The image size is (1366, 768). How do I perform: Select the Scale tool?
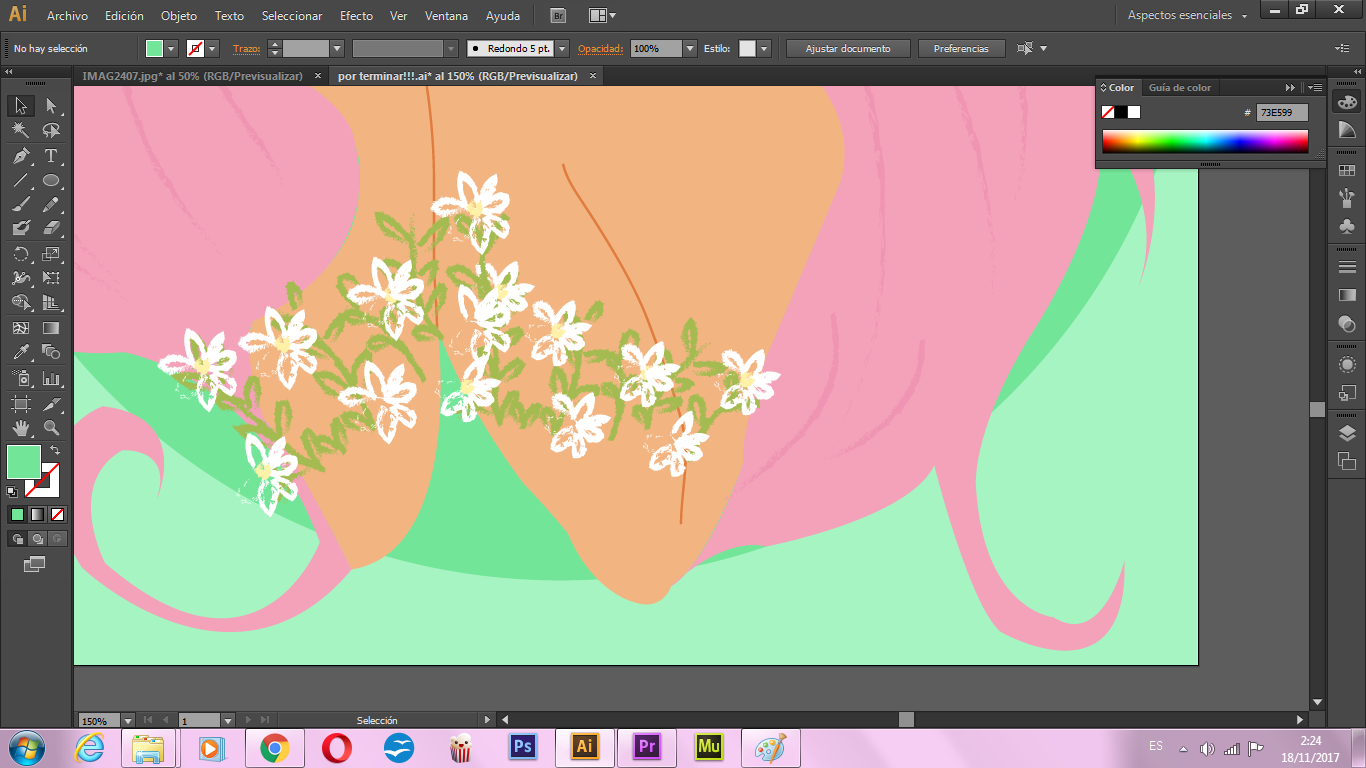[51, 254]
